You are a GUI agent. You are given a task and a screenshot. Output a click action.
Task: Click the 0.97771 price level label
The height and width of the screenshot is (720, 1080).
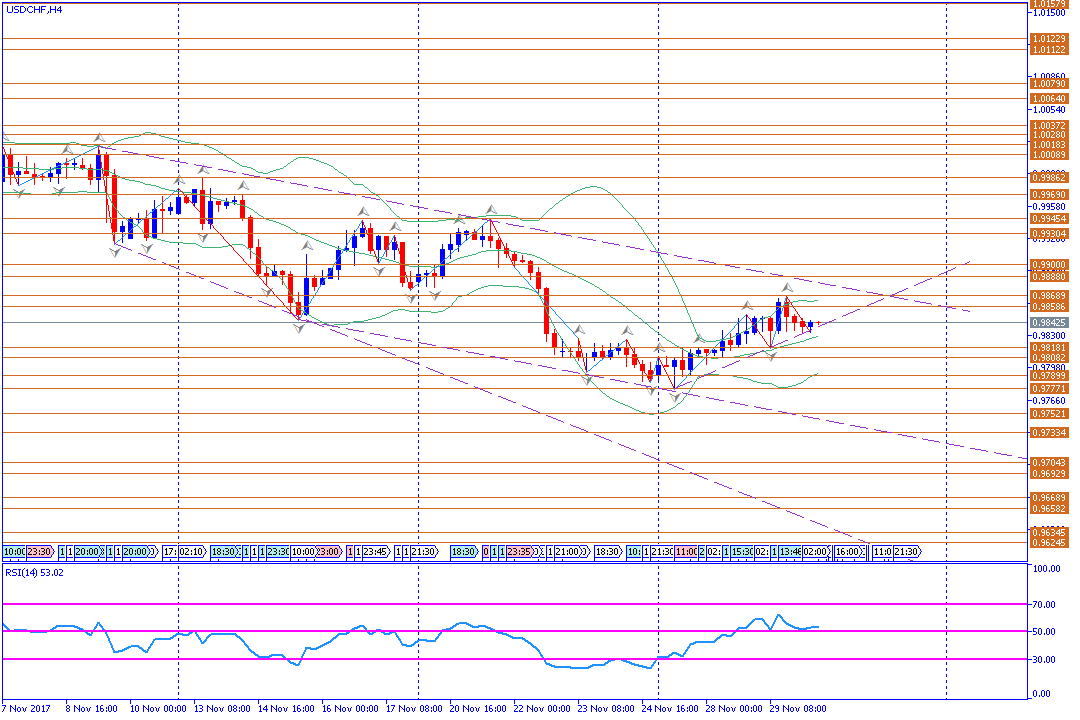point(1049,389)
